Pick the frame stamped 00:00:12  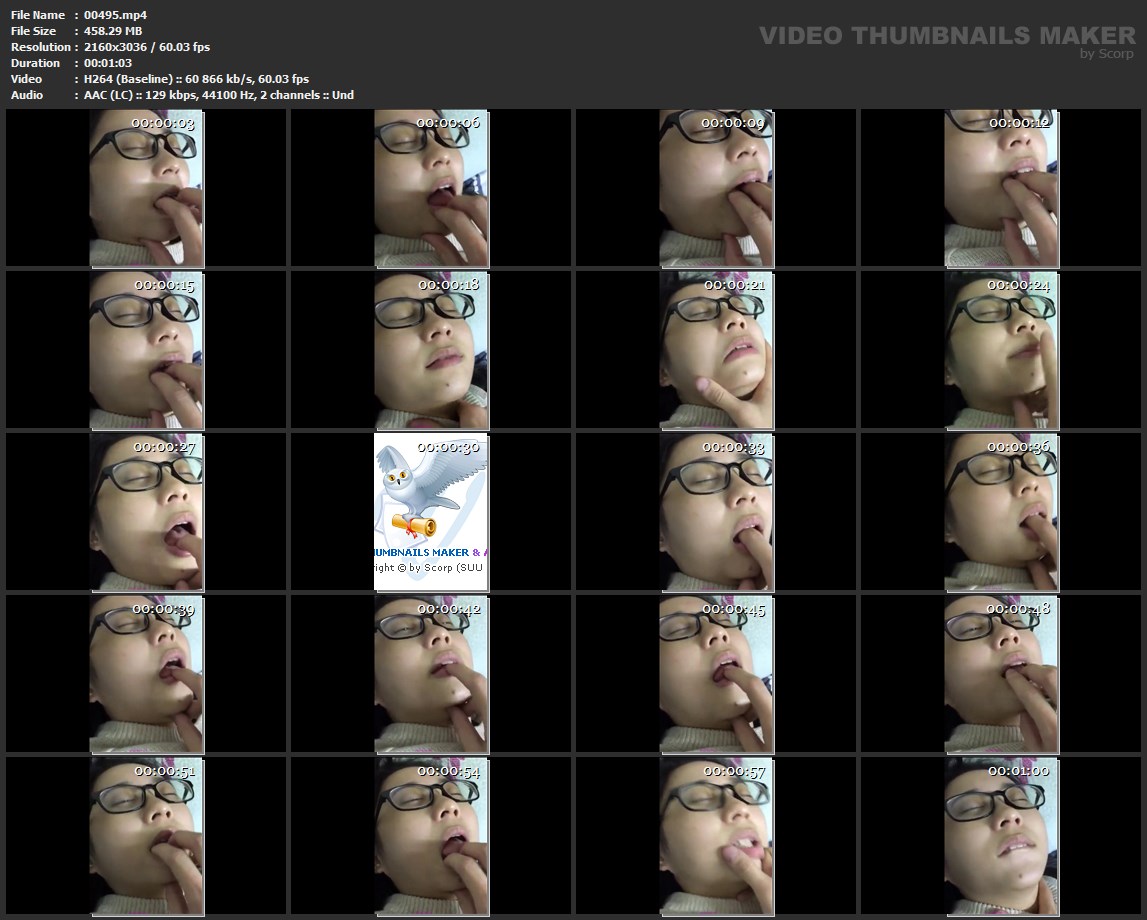[x=1001, y=188]
